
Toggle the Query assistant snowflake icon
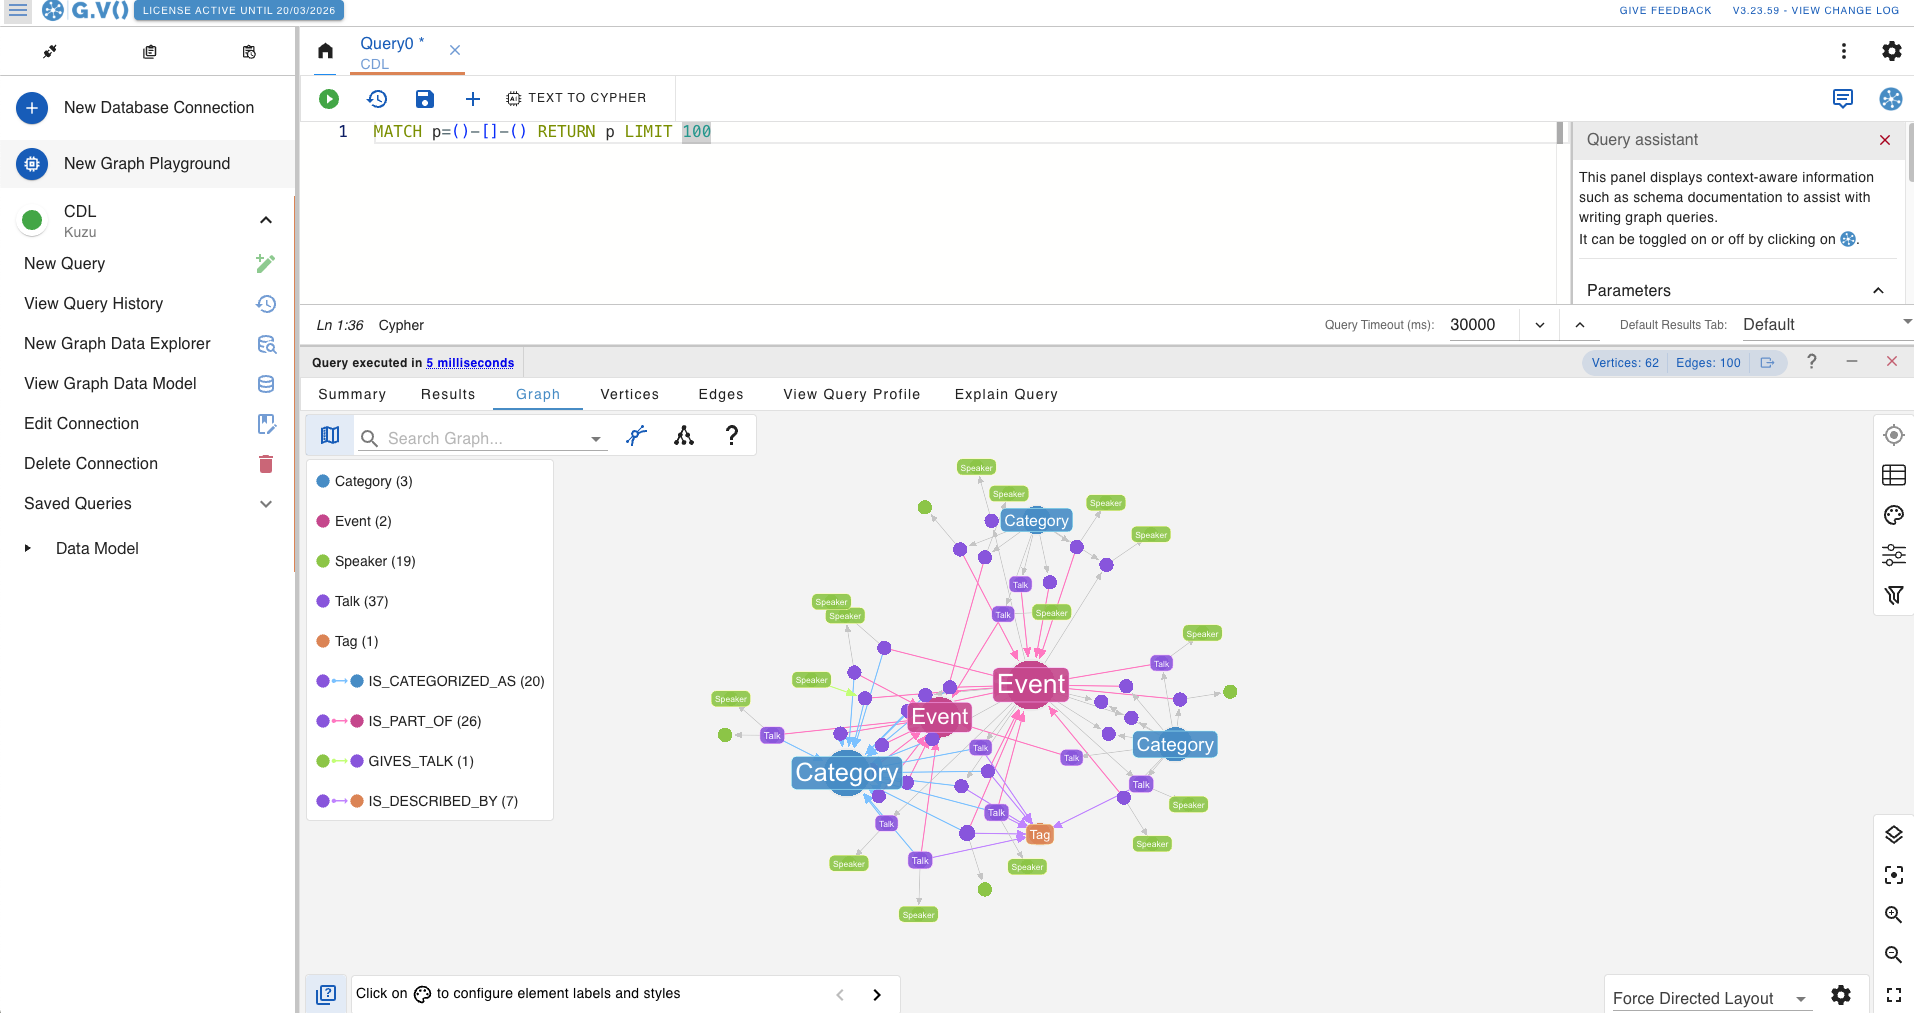coord(1890,98)
